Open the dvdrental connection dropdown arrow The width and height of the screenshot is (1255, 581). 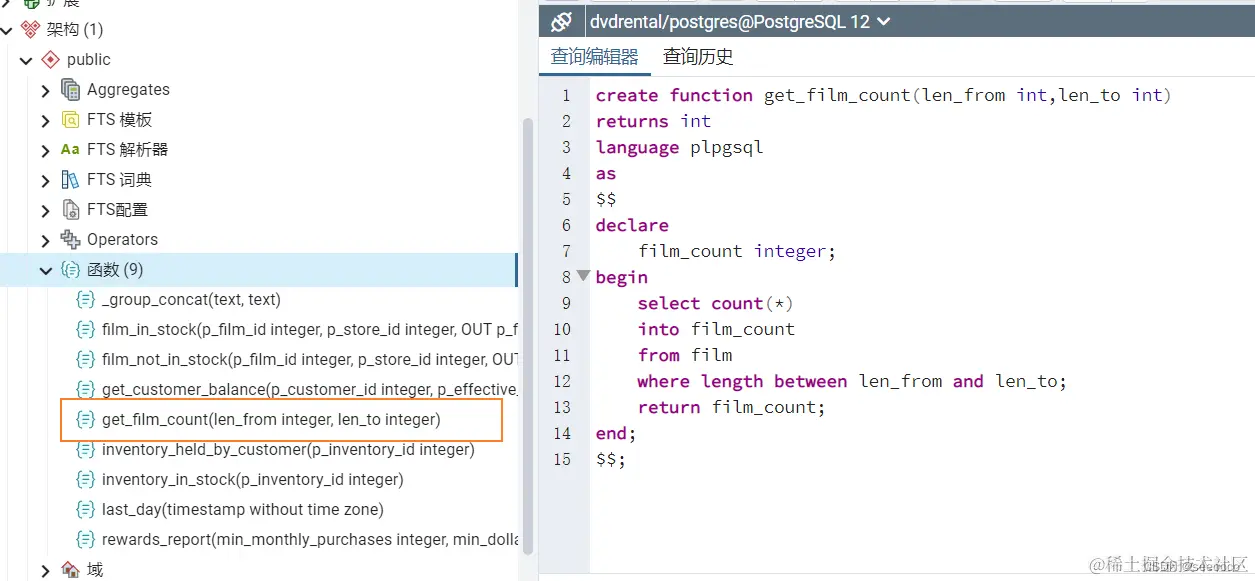coord(883,21)
